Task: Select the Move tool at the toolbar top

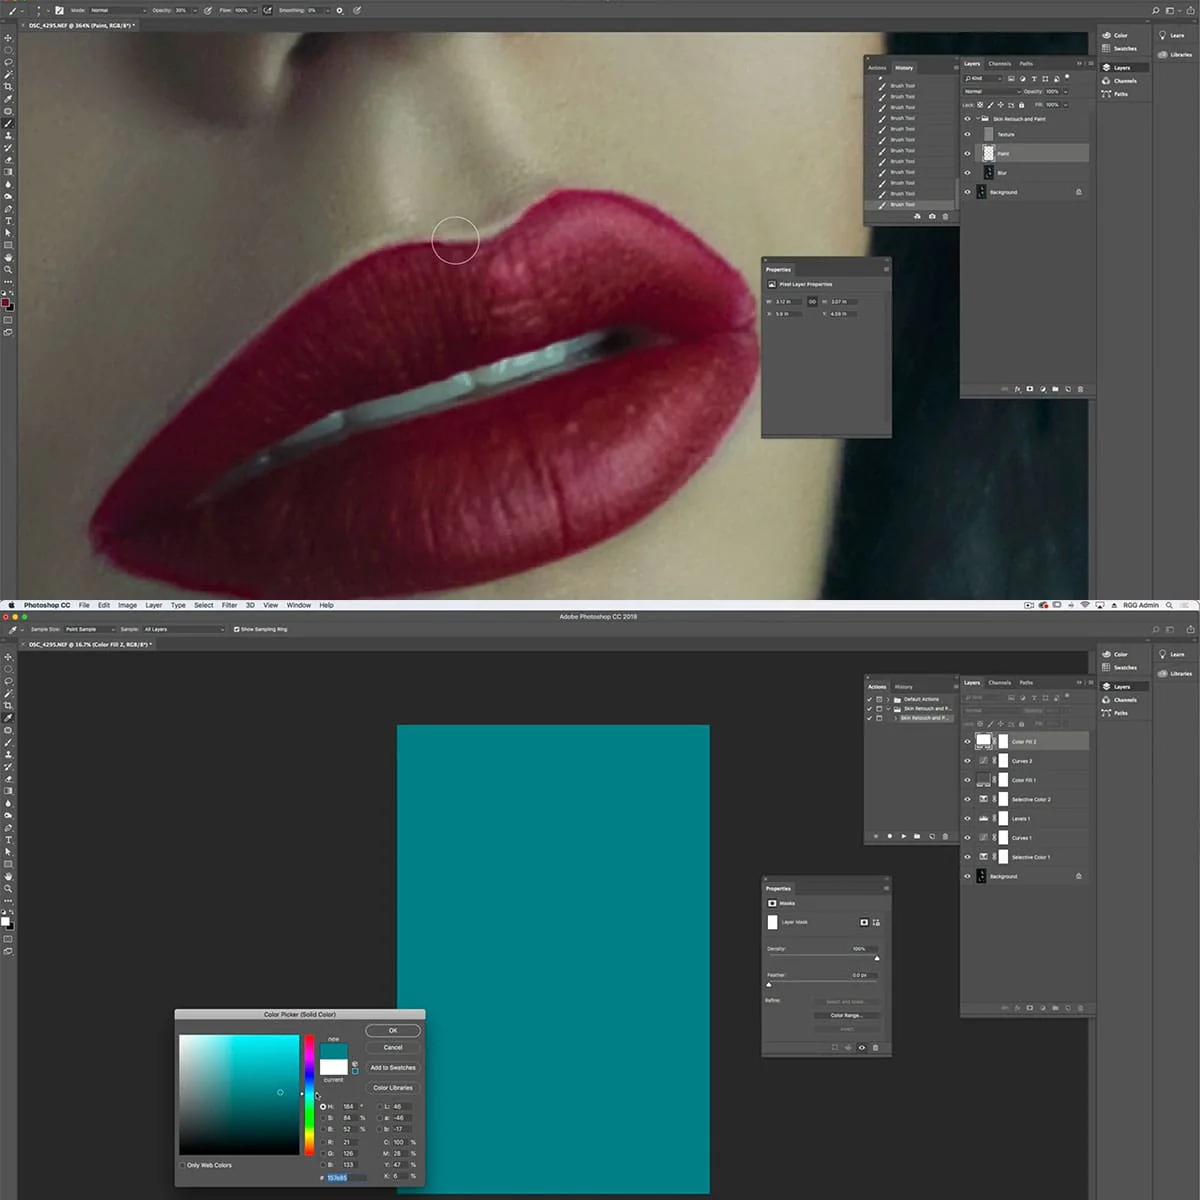Action: pyautogui.click(x=9, y=658)
